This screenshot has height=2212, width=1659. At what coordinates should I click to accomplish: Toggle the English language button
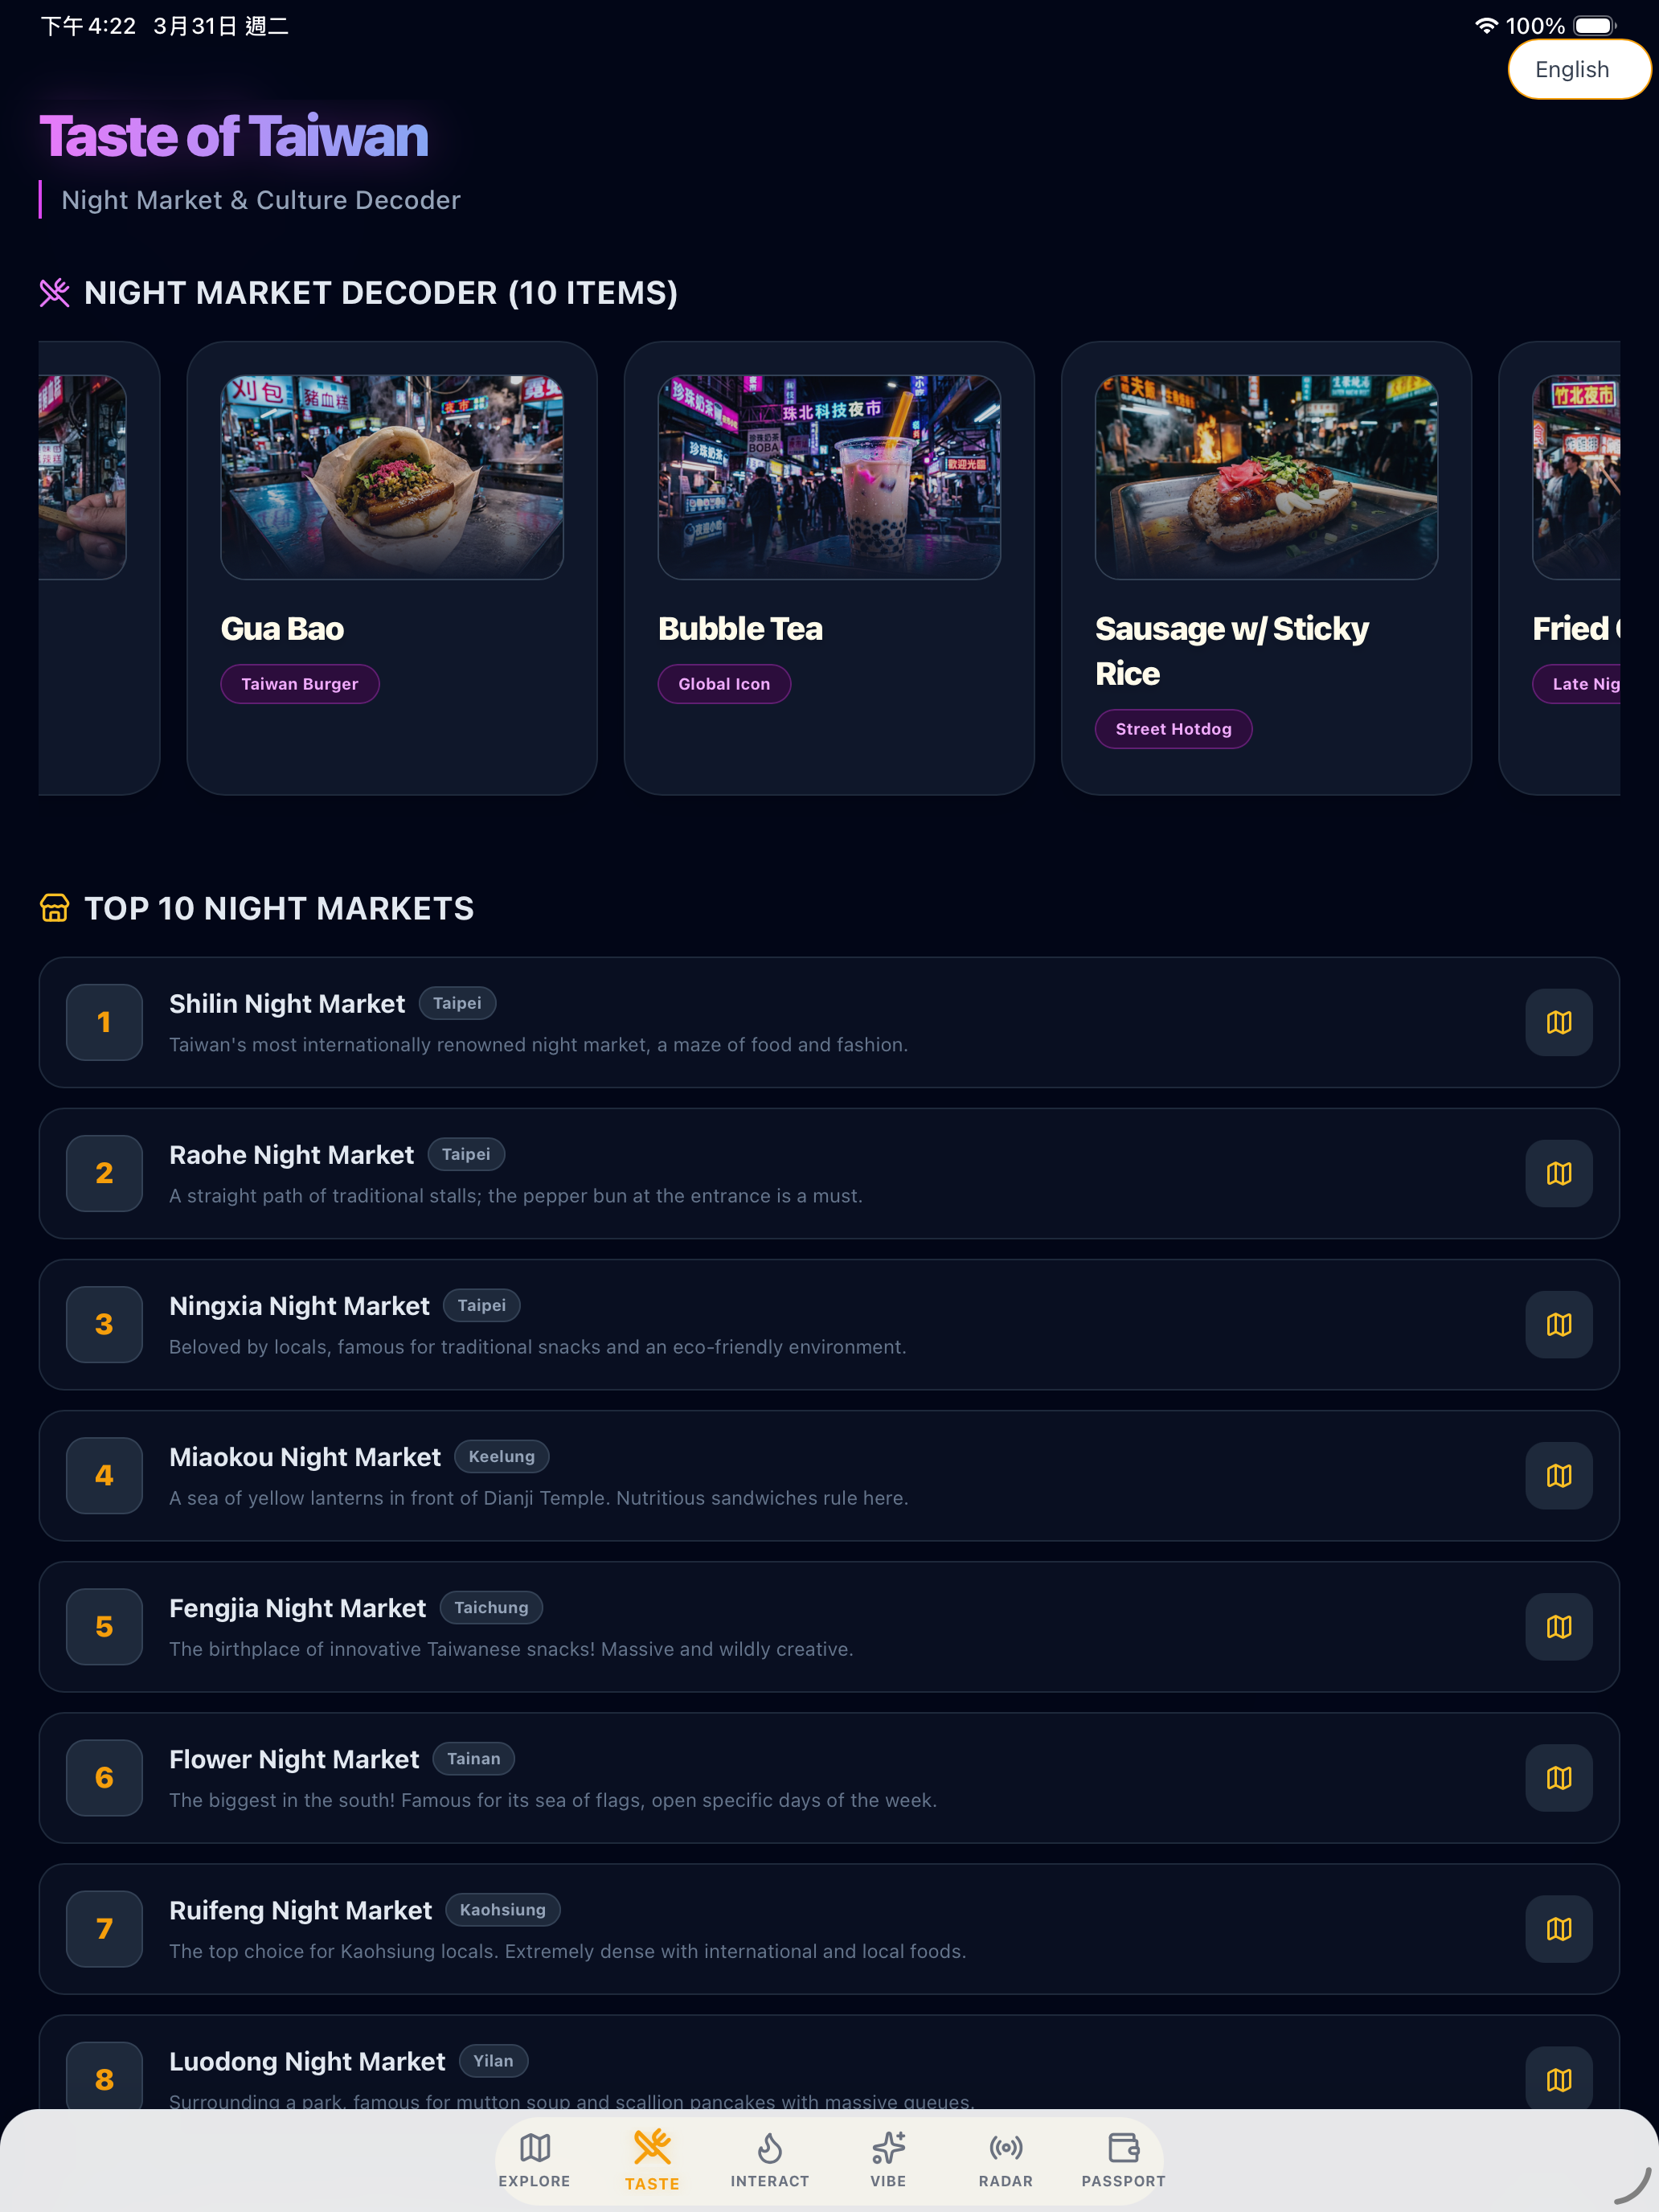pyautogui.click(x=1578, y=69)
